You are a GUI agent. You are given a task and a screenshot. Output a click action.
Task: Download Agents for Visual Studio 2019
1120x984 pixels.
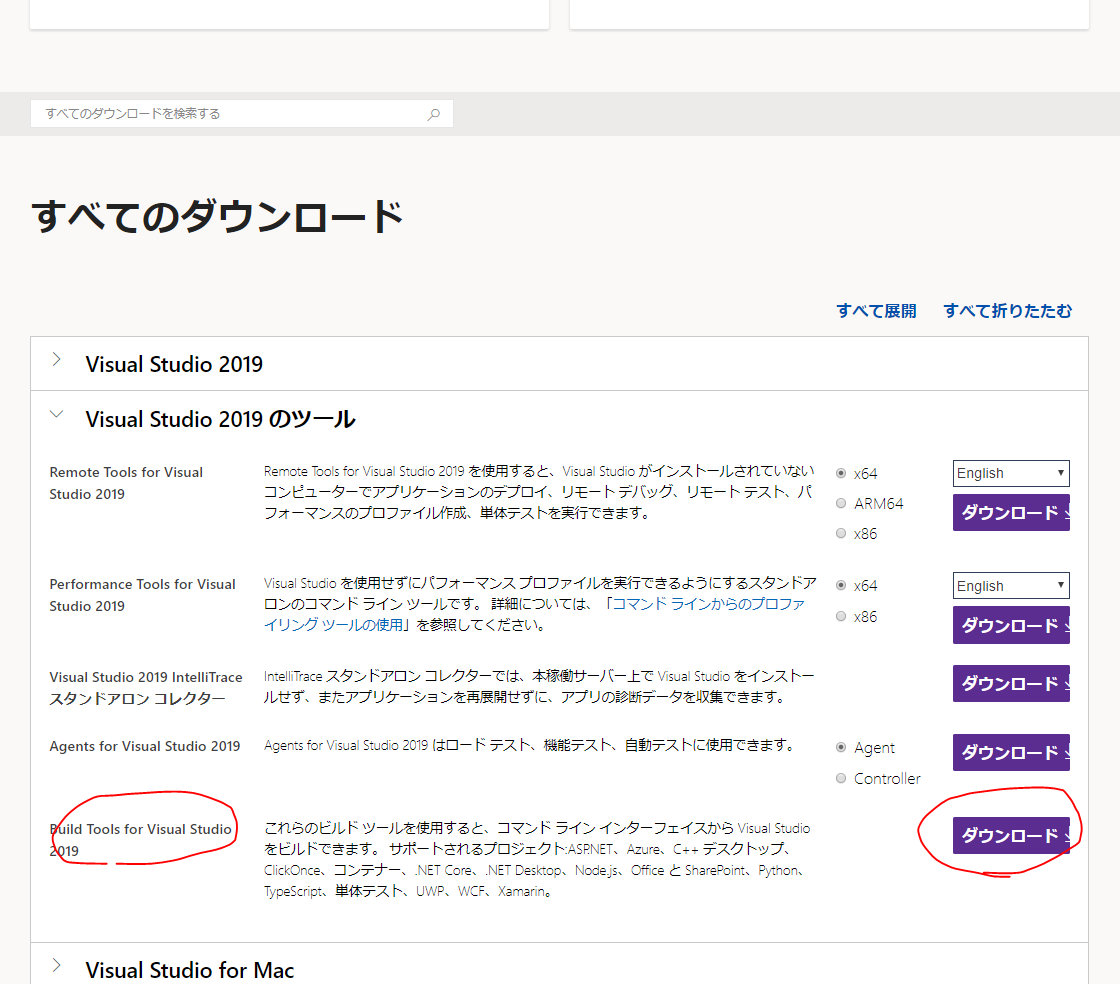pyautogui.click(x=1011, y=753)
